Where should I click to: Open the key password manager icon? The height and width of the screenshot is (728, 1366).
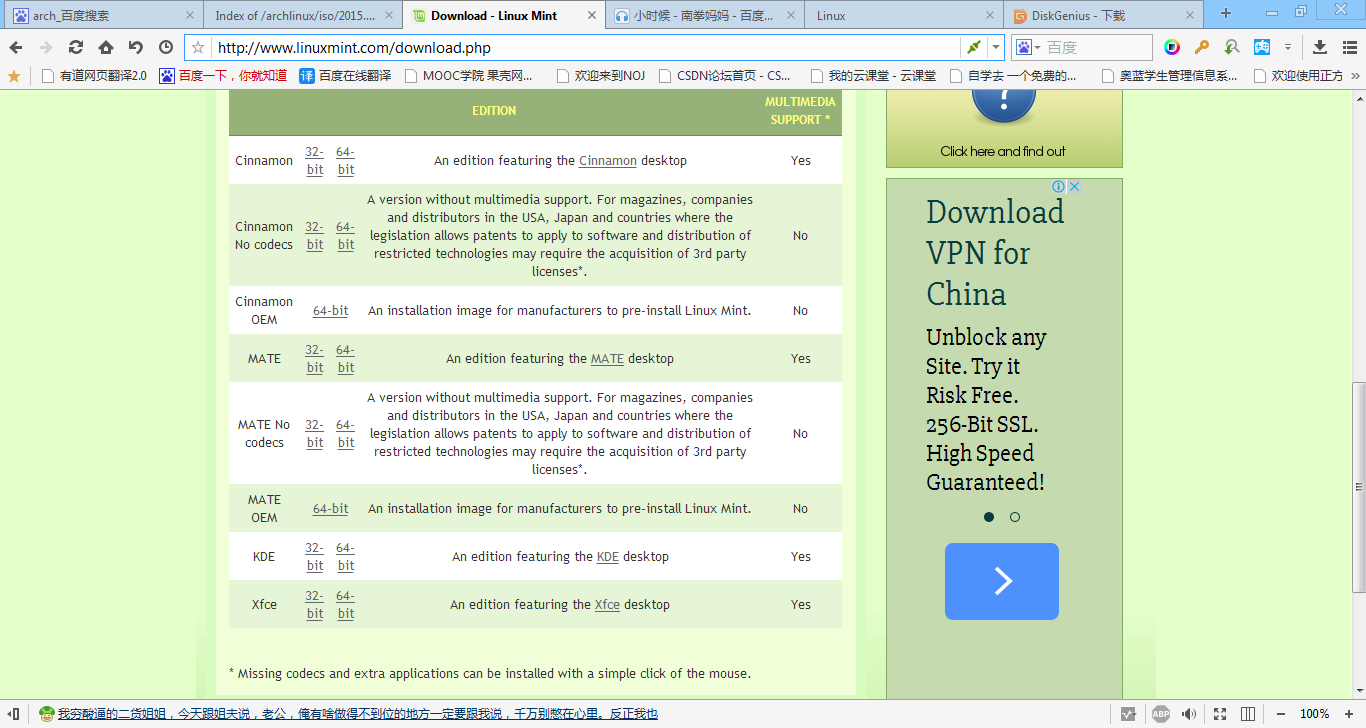(x=1202, y=47)
